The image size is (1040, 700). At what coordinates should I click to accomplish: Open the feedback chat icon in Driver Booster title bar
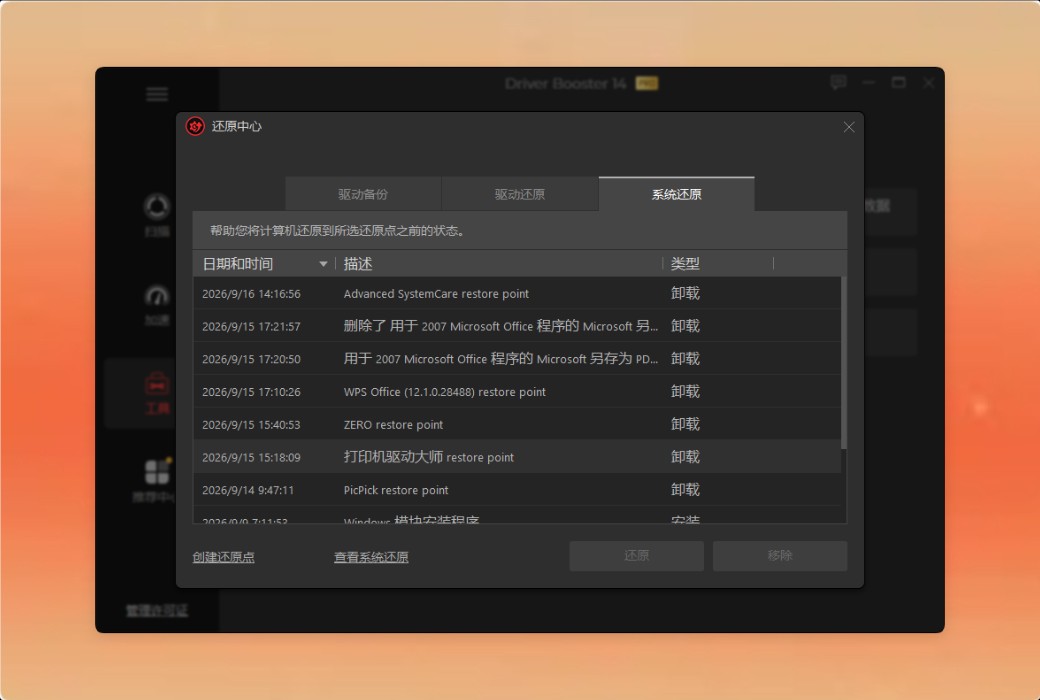point(838,82)
